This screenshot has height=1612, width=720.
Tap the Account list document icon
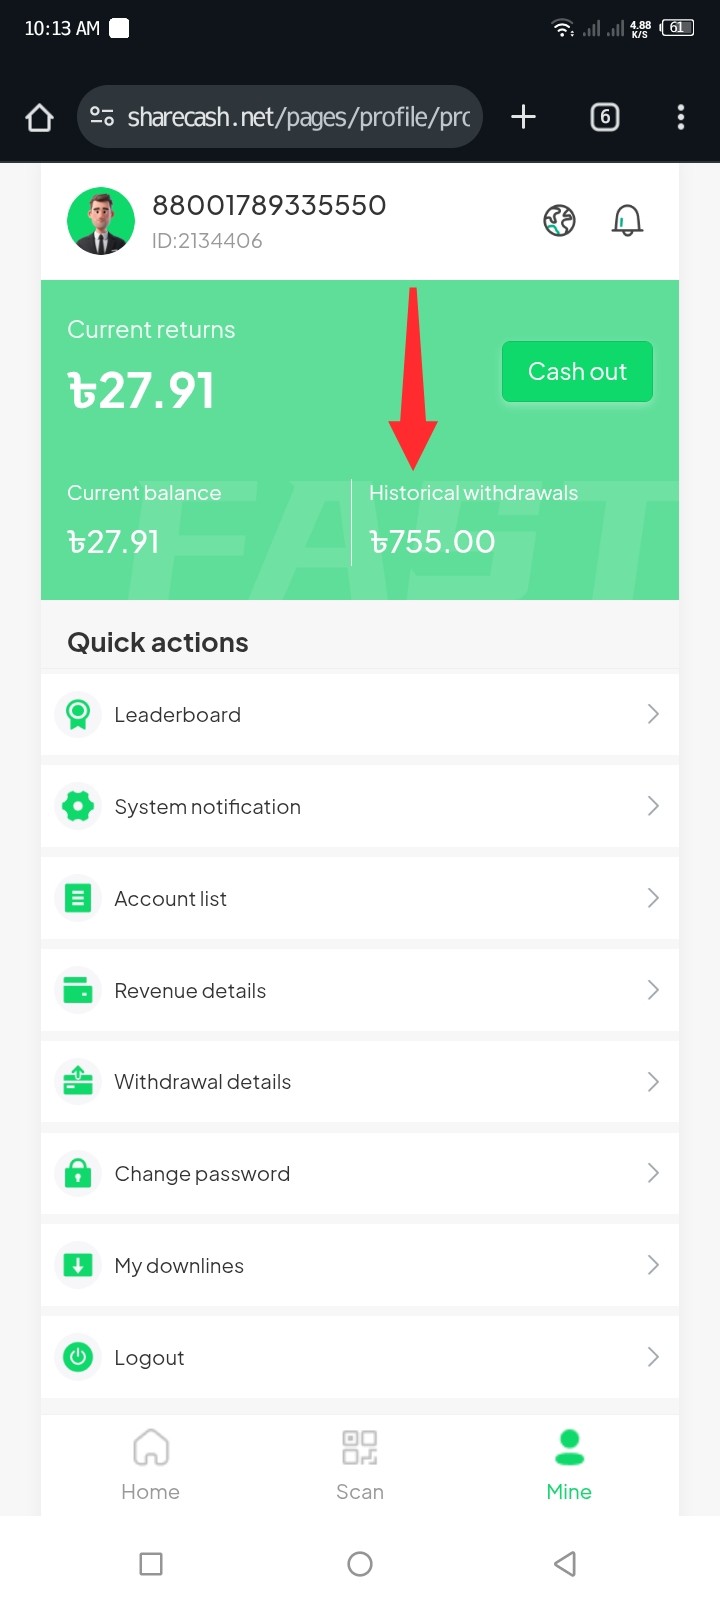pyautogui.click(x=78, y=898)
